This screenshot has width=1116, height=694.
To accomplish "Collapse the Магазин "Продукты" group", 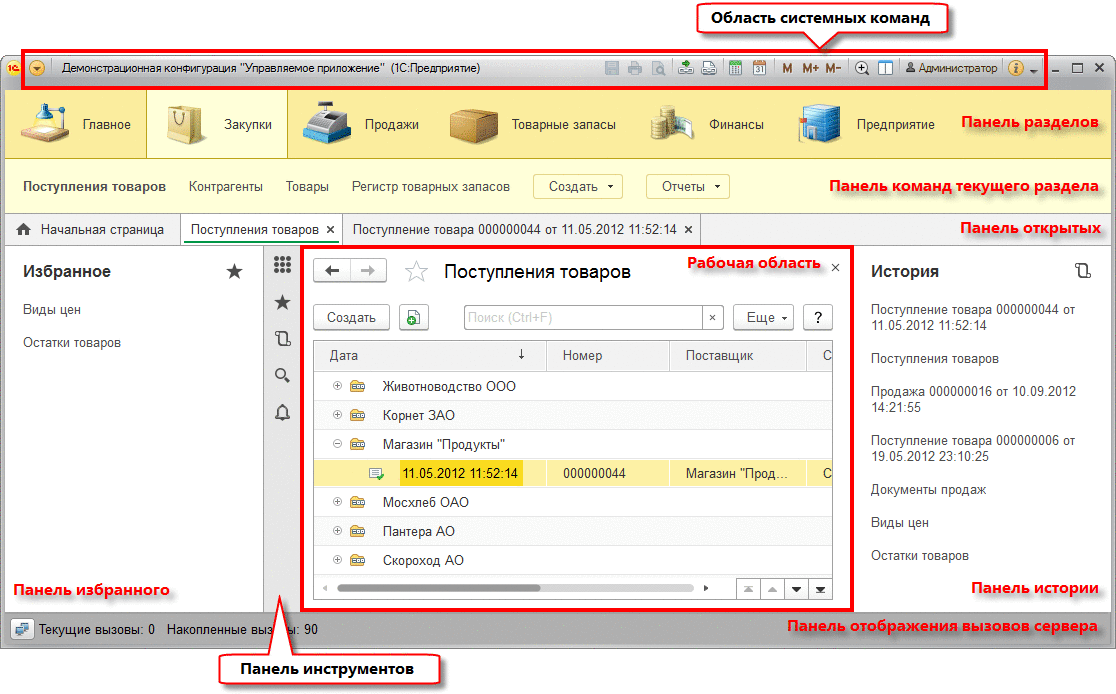I will [337, 444].
